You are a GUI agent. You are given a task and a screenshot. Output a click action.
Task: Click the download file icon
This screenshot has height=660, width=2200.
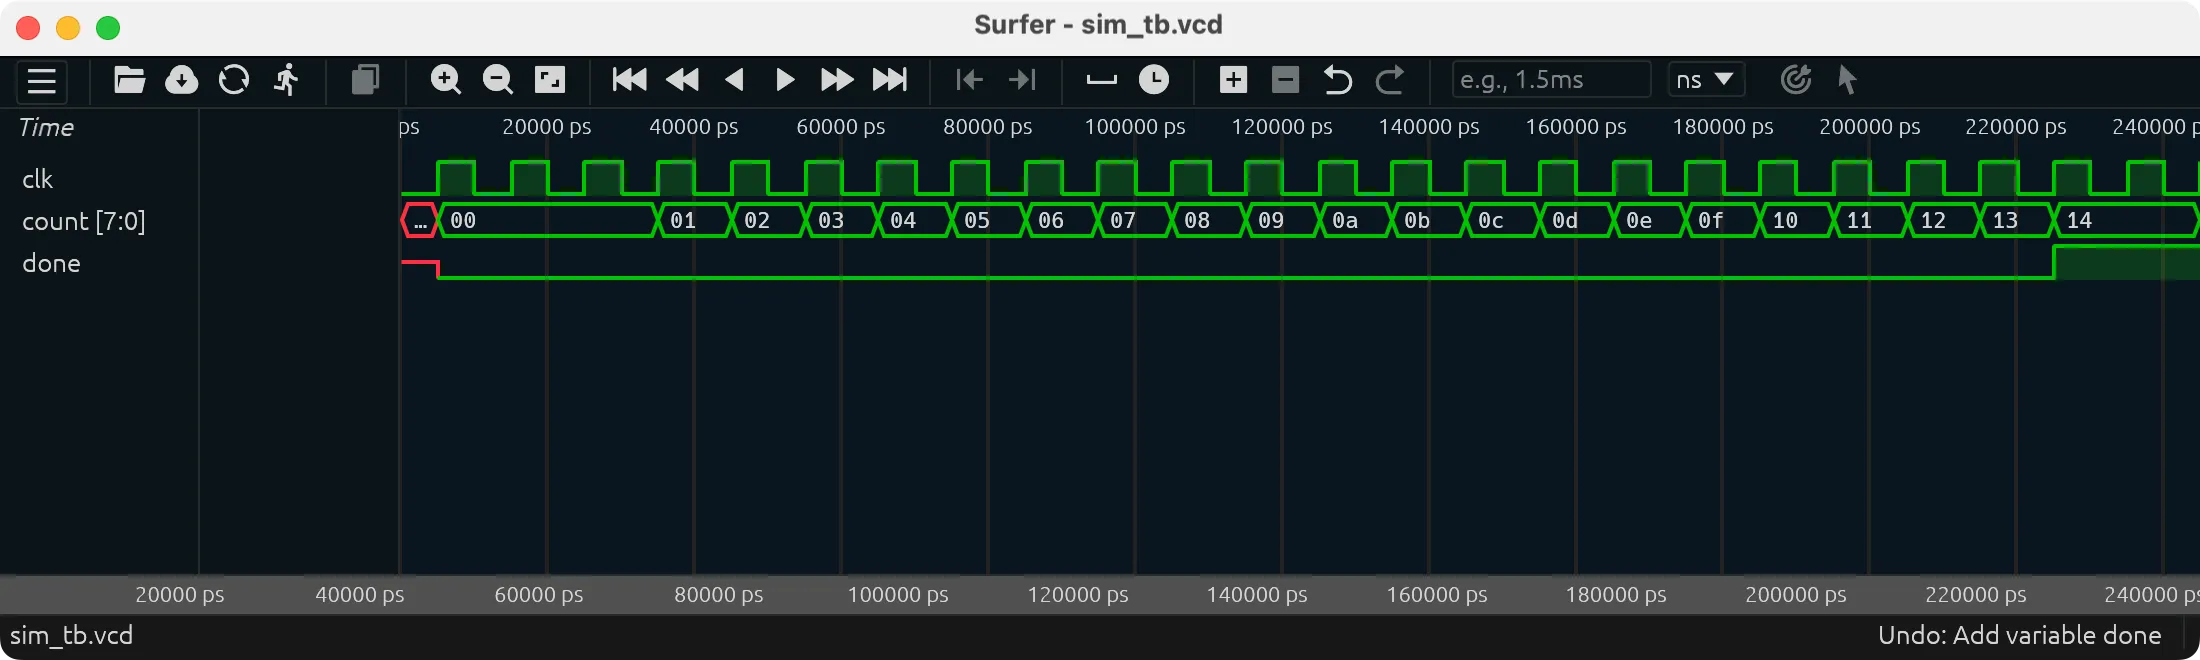(182, 80)
